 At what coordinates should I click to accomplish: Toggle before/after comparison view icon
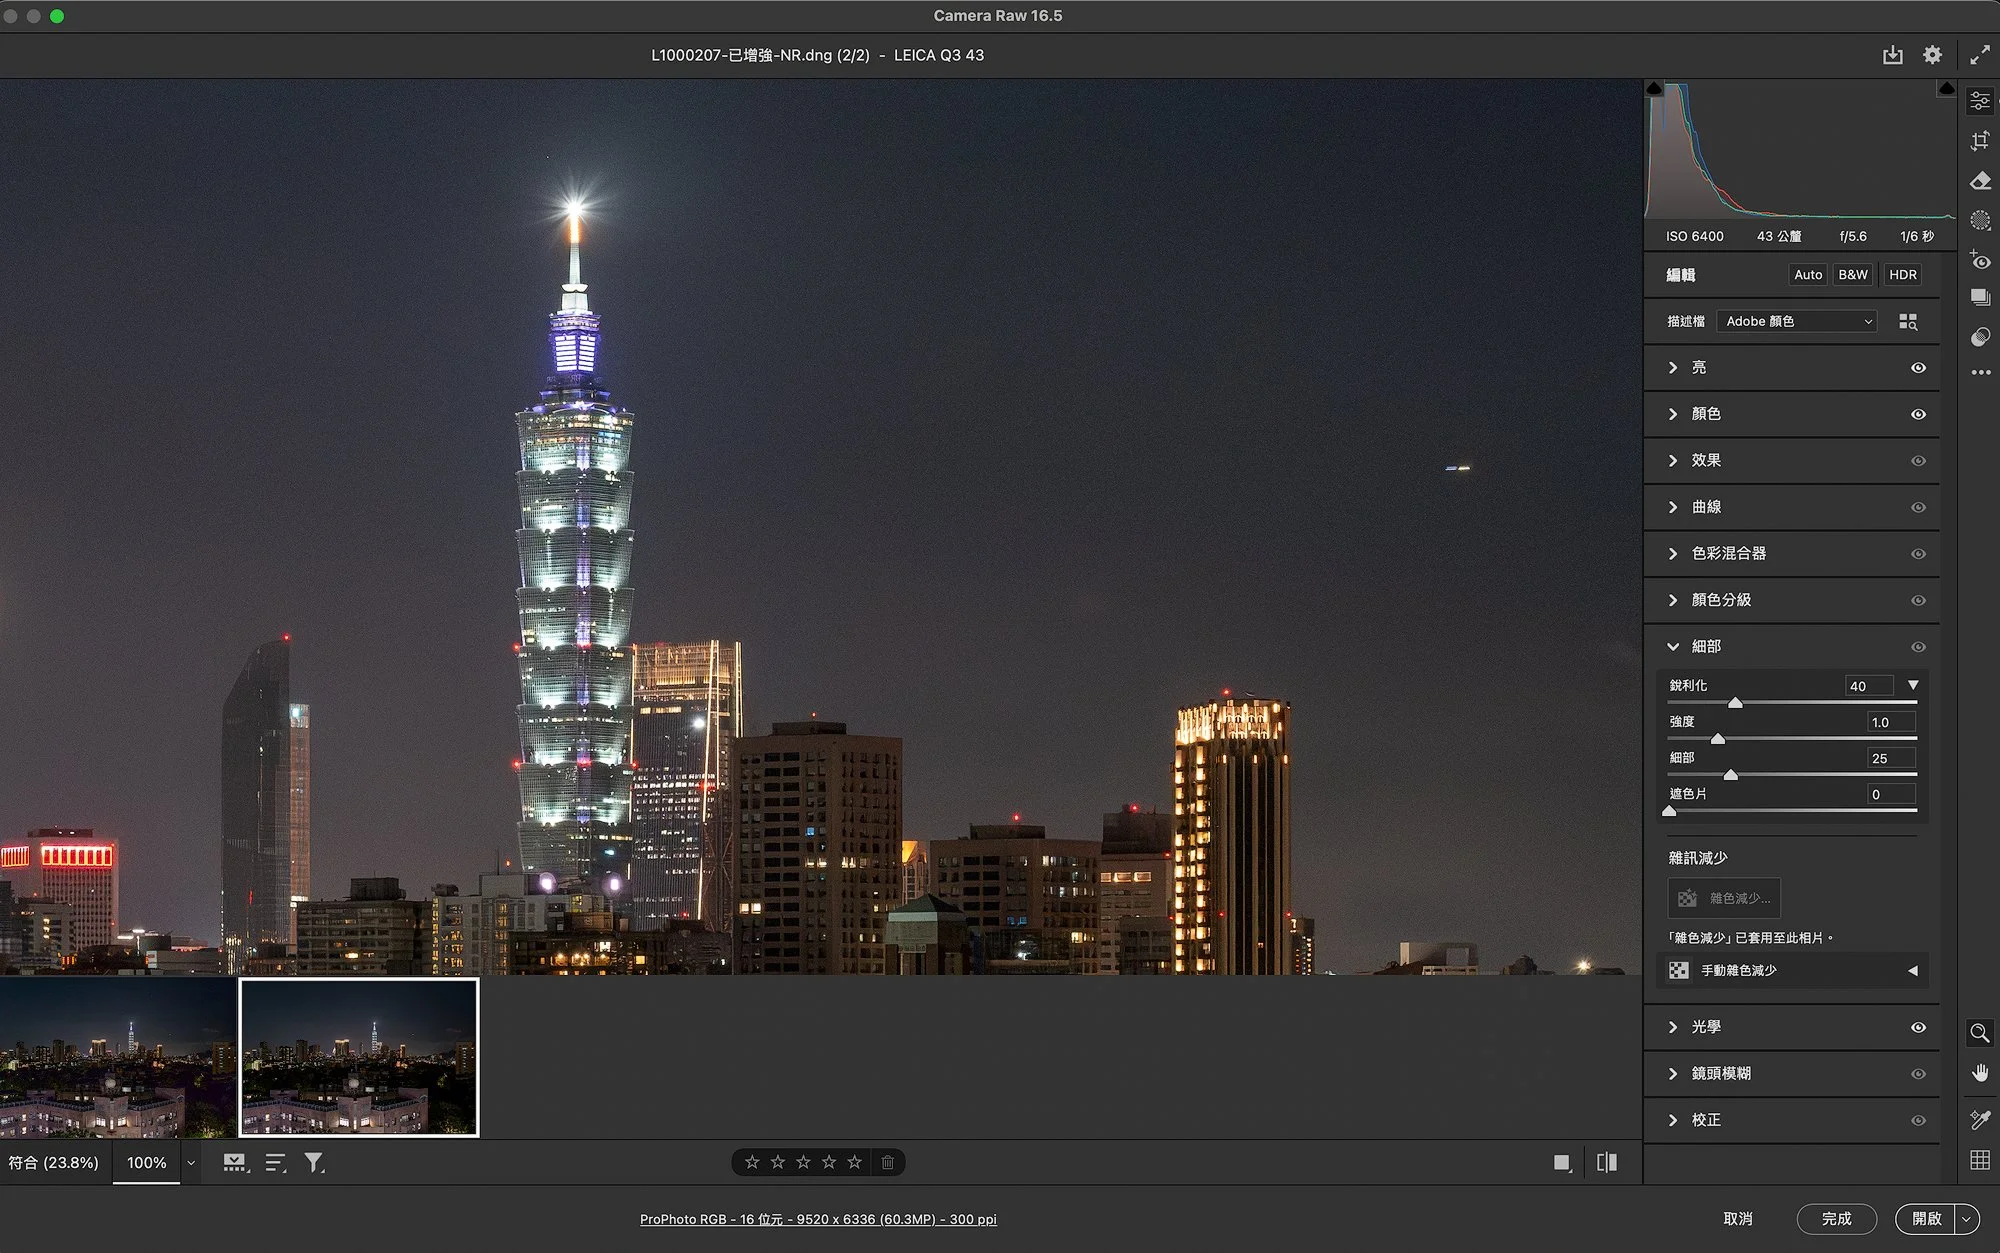click(x=1607, y=1162)
